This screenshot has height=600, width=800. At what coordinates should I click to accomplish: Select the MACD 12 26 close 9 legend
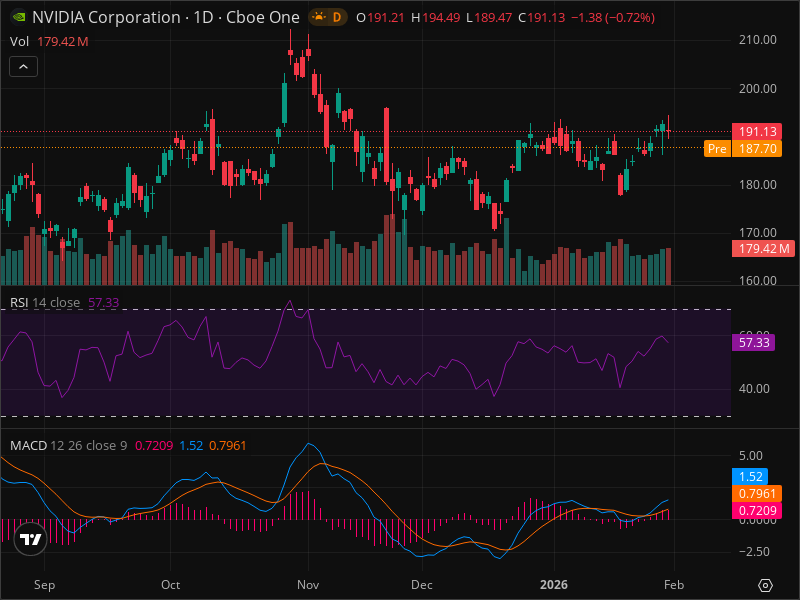click(x=128, y=445)
